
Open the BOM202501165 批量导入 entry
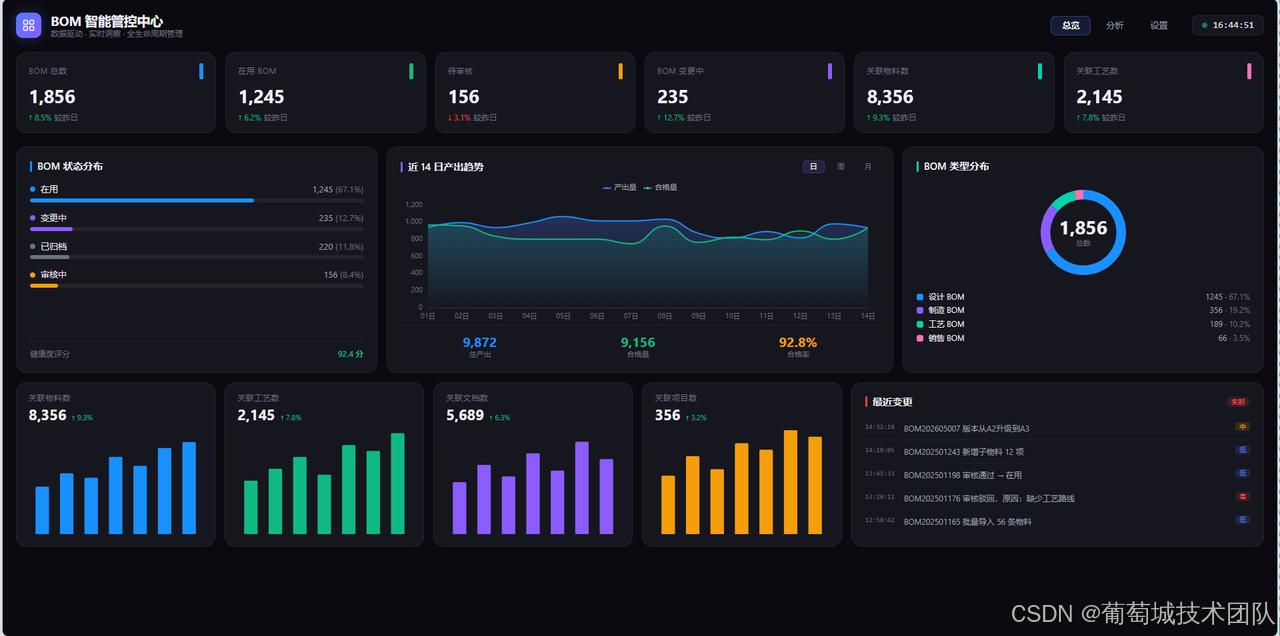coord(1057,521)
